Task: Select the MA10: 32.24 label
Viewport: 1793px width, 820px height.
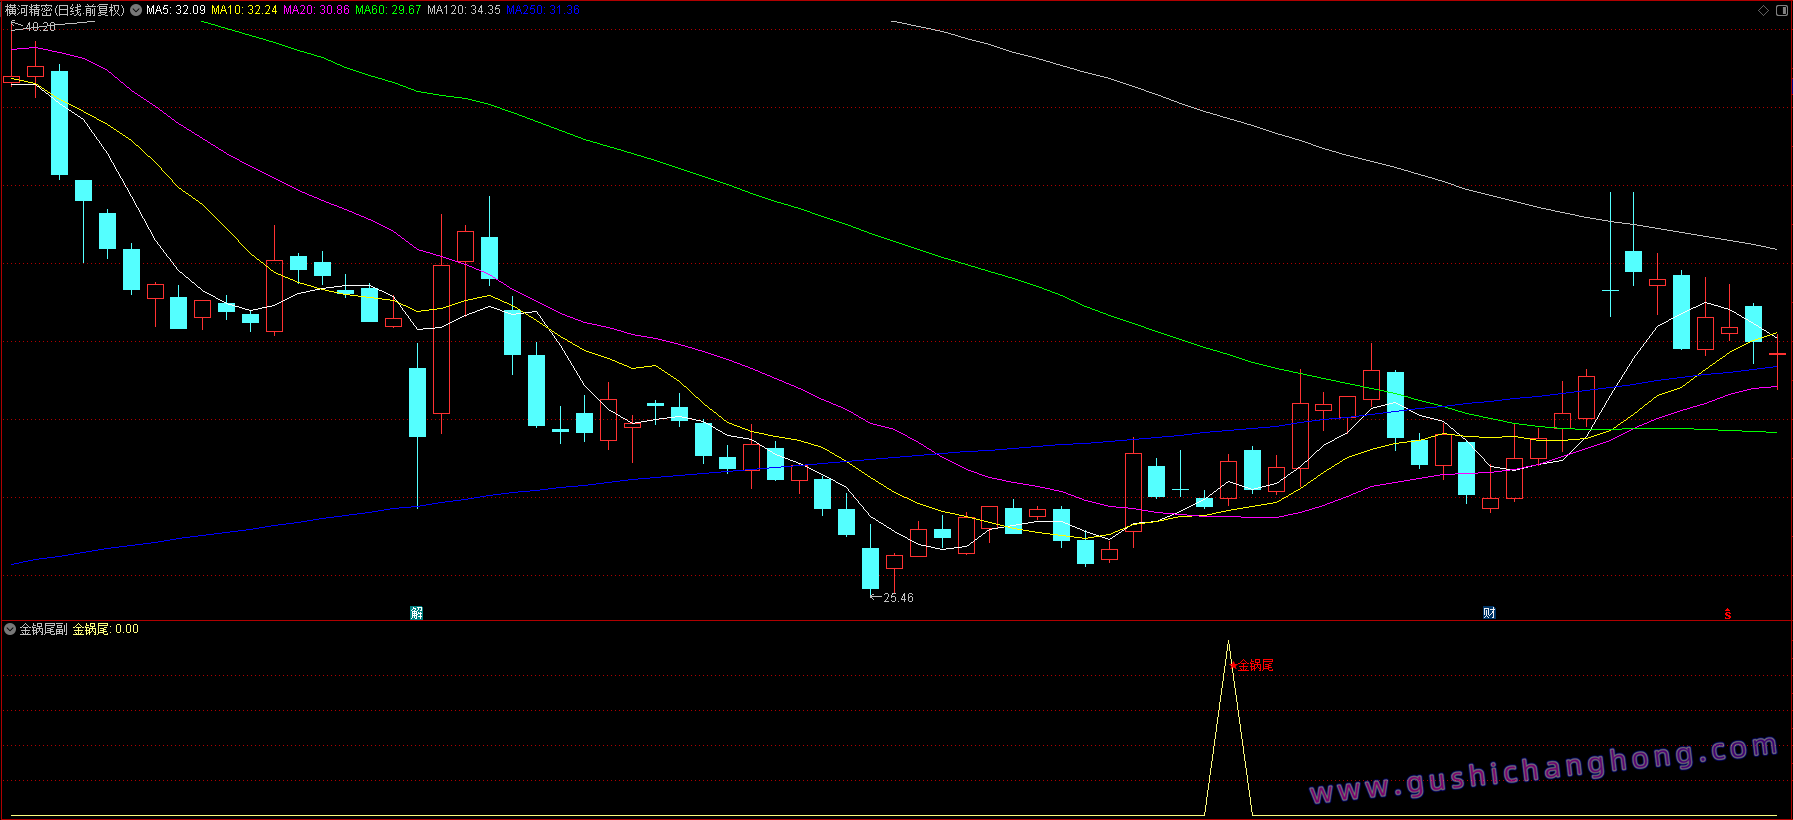Action: [244, 10]
